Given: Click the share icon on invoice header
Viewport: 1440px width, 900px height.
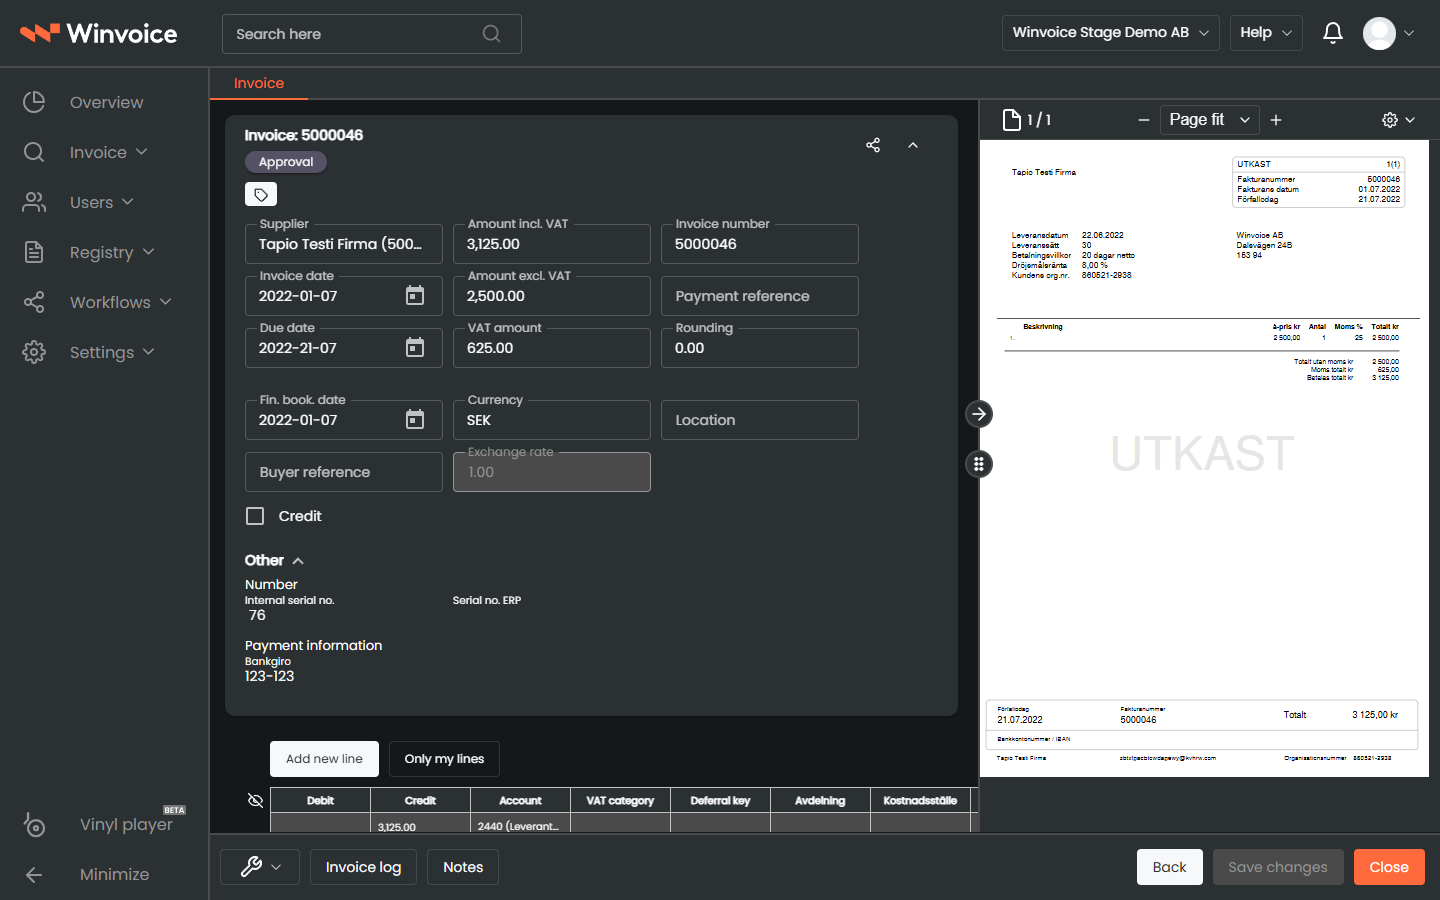Looking at the screenshot, I should click(x=873, y=145).
